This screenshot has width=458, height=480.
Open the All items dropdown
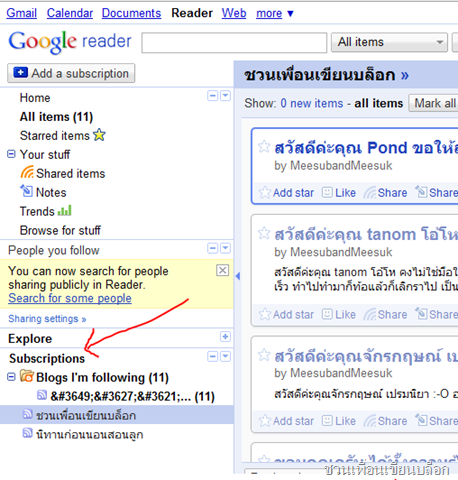click(389, 42)
